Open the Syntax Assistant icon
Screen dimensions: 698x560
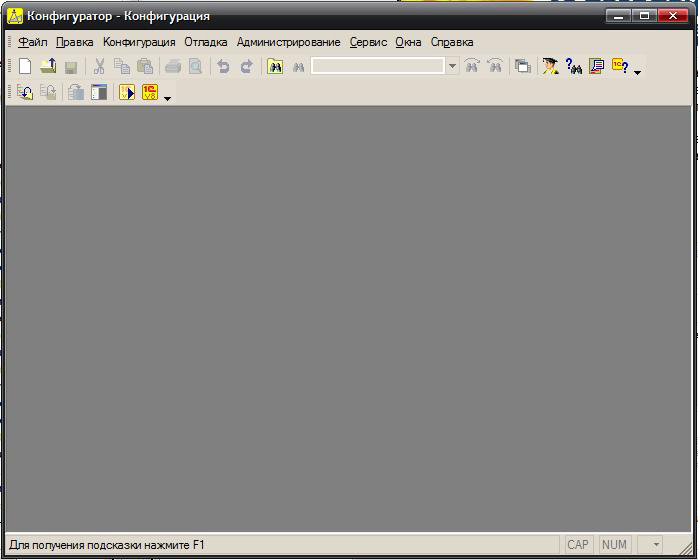click(x=551, y=67)
